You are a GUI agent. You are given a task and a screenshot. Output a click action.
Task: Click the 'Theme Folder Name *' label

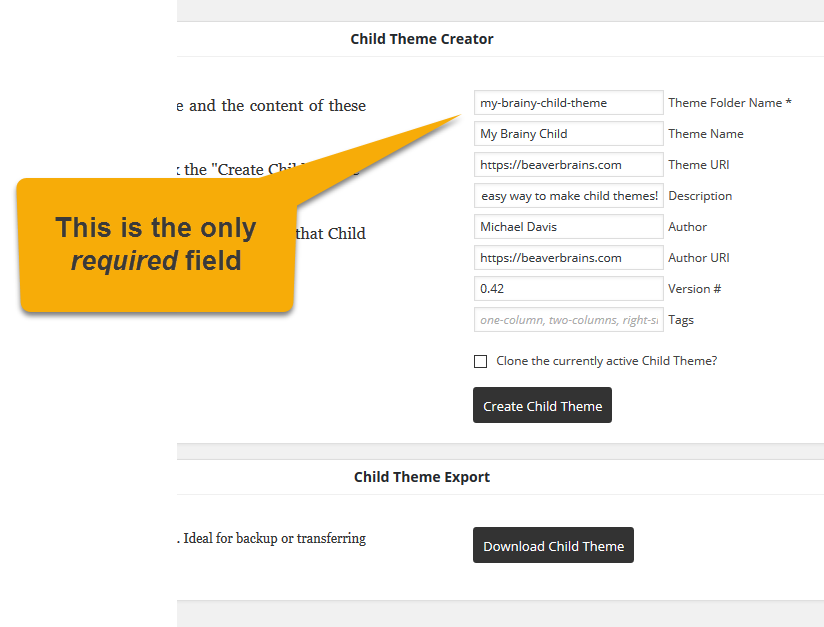(729, 103)
